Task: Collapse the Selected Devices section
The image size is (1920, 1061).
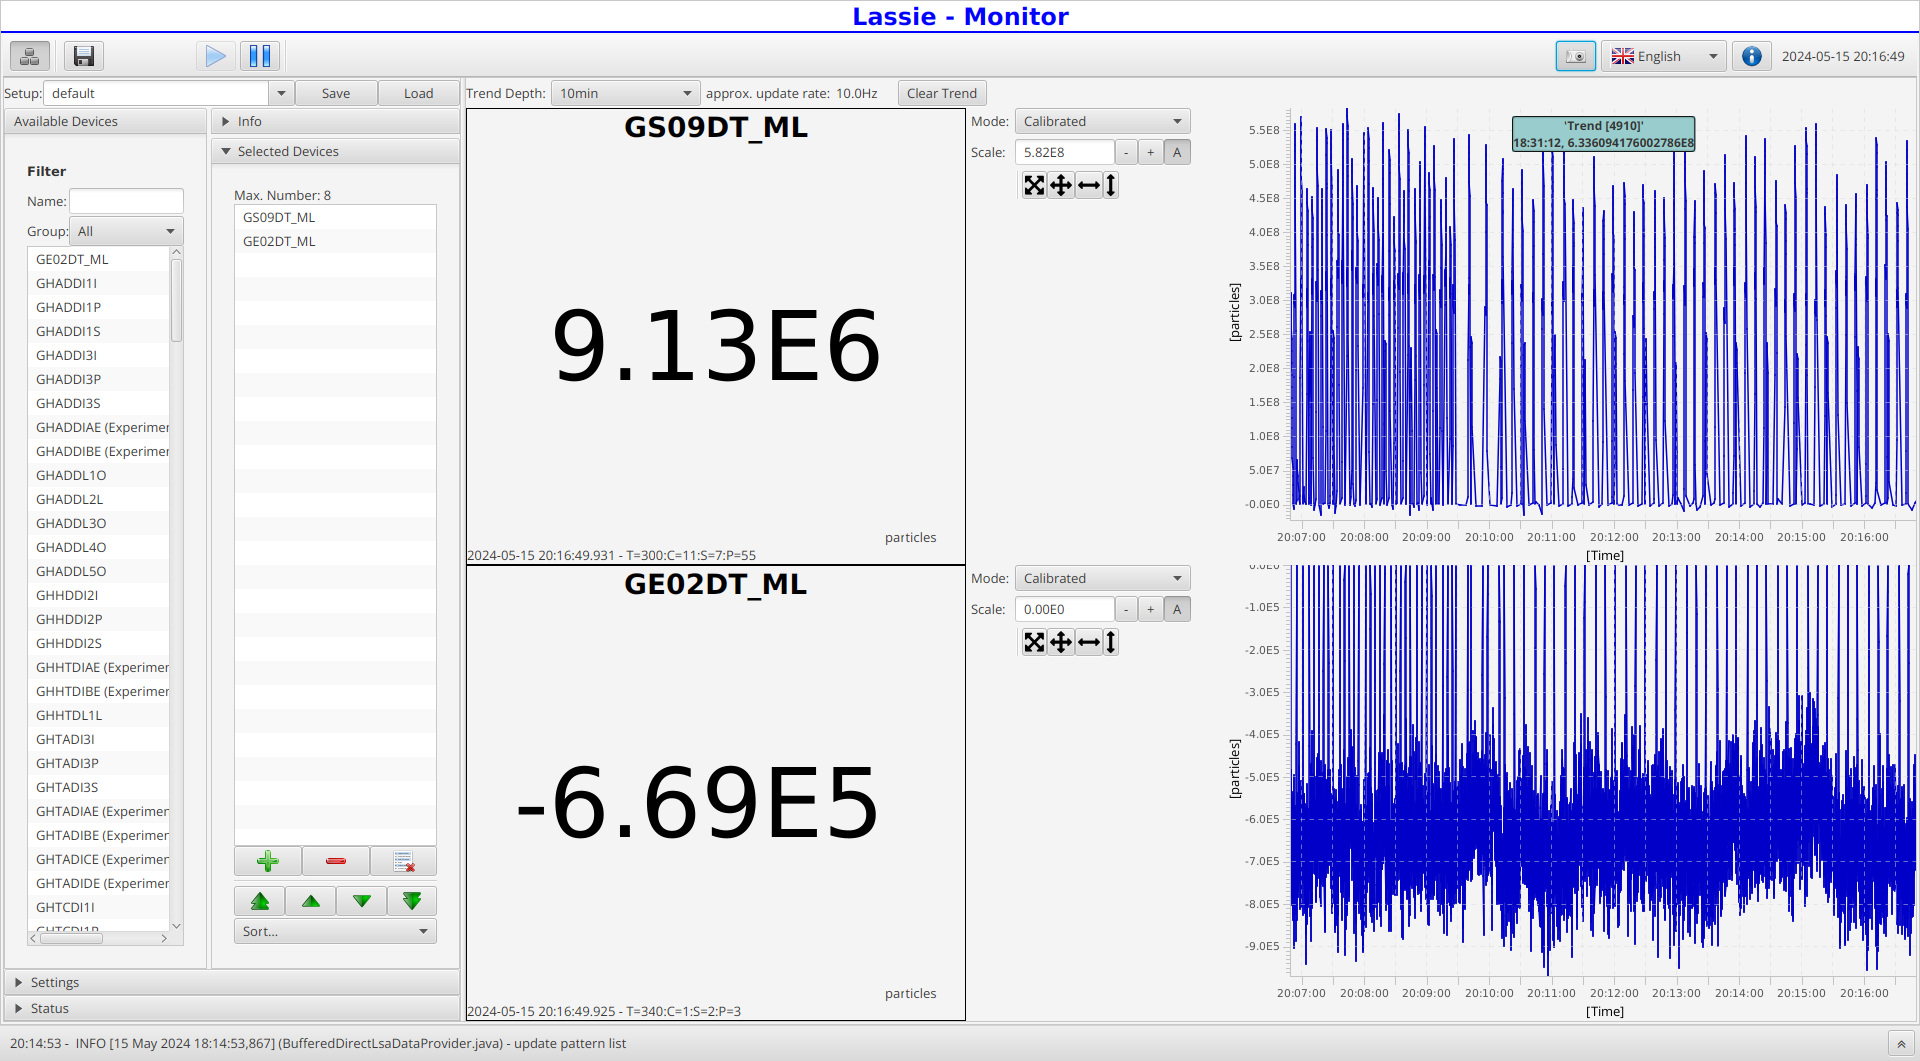Action: tap(336, 151)
